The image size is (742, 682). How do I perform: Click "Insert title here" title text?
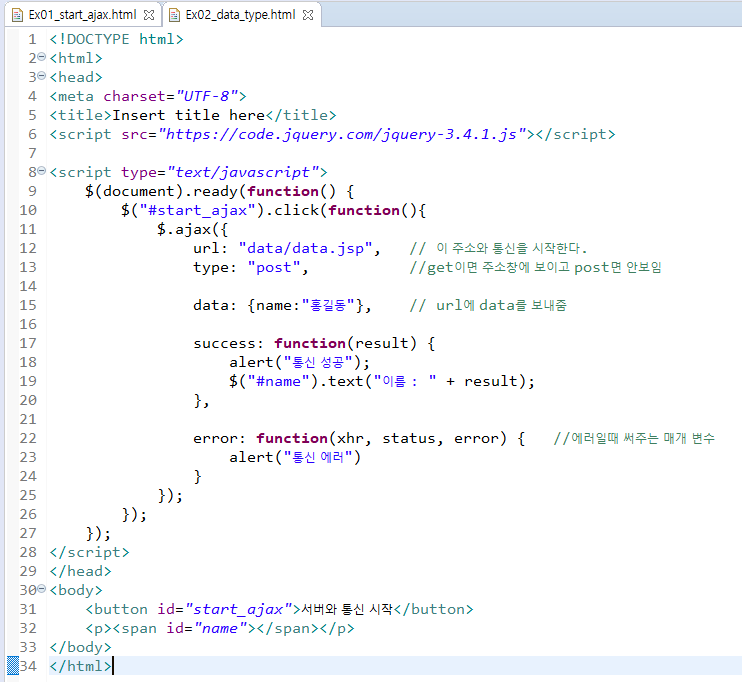(x=189, y=115)
